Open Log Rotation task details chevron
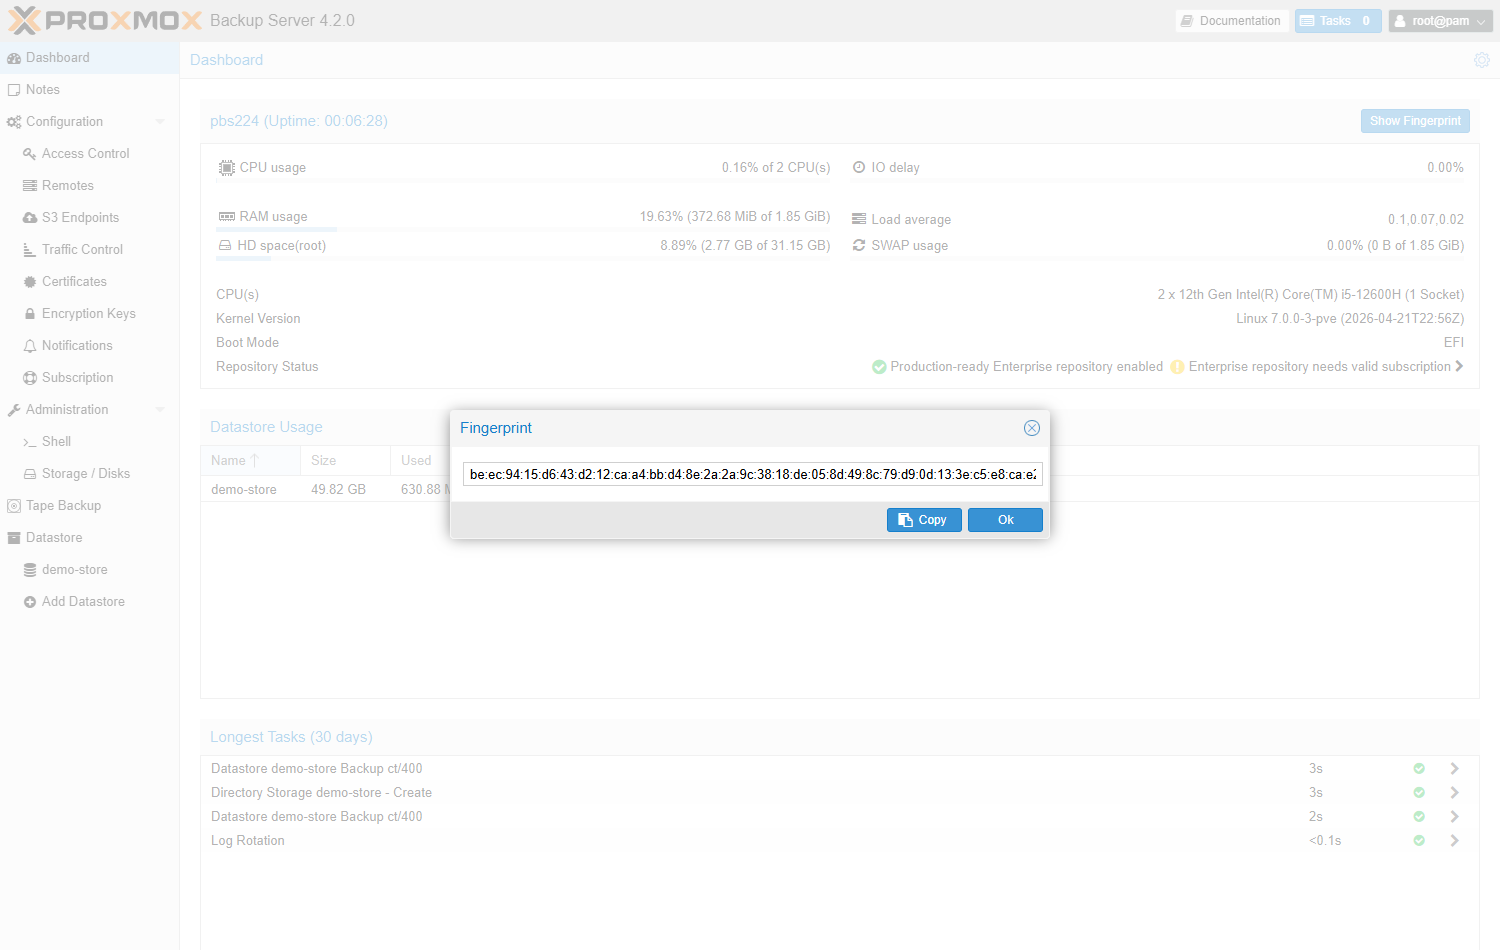1500x950 pixels. [x=1455, y=841]
